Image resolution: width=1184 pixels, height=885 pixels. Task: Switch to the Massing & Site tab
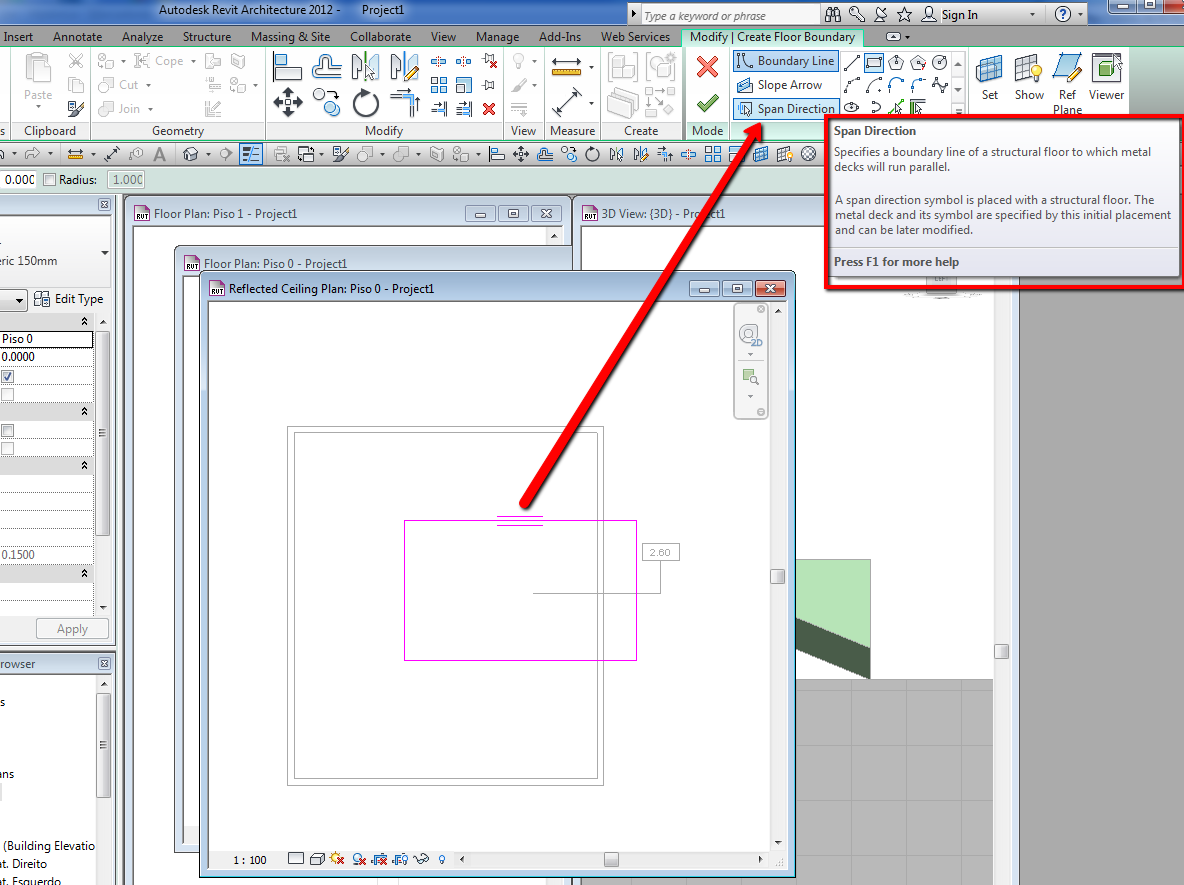290,37
